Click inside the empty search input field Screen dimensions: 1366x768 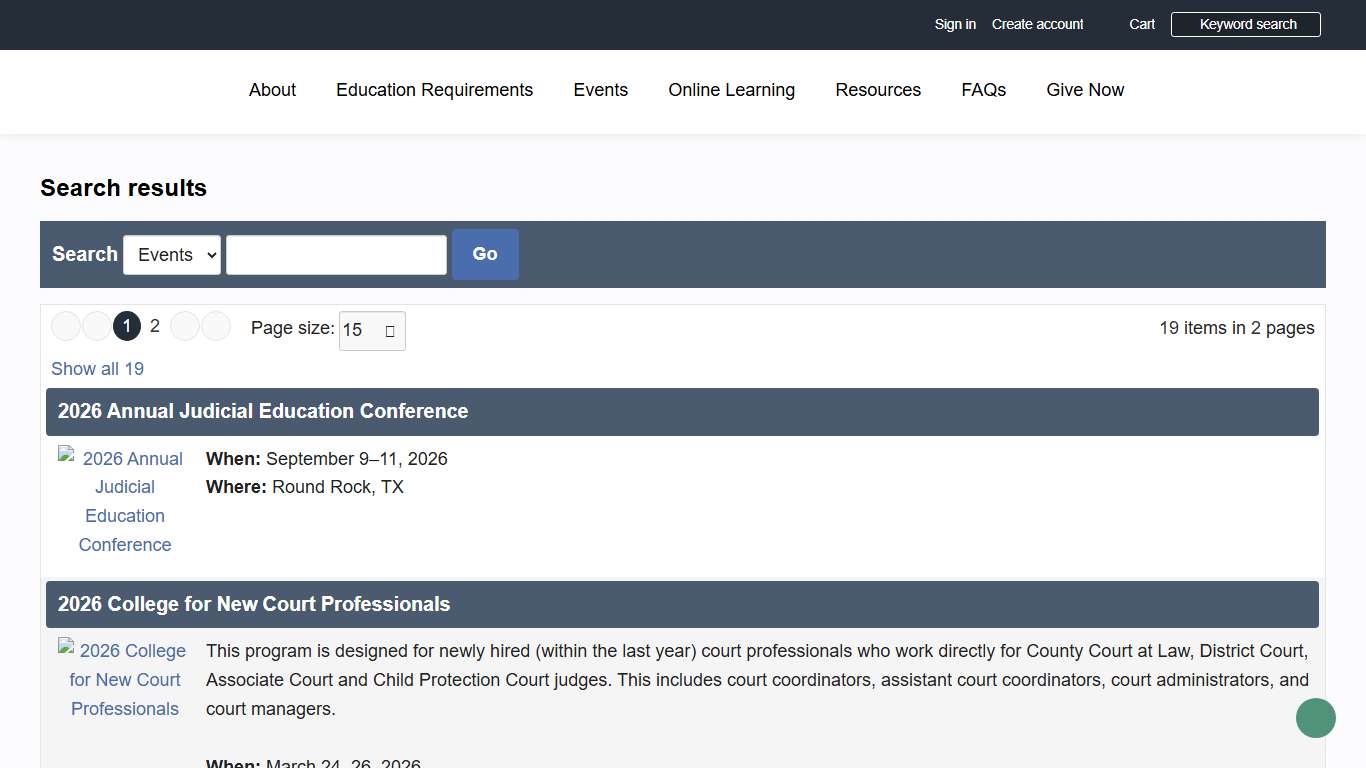coord(336,255)
